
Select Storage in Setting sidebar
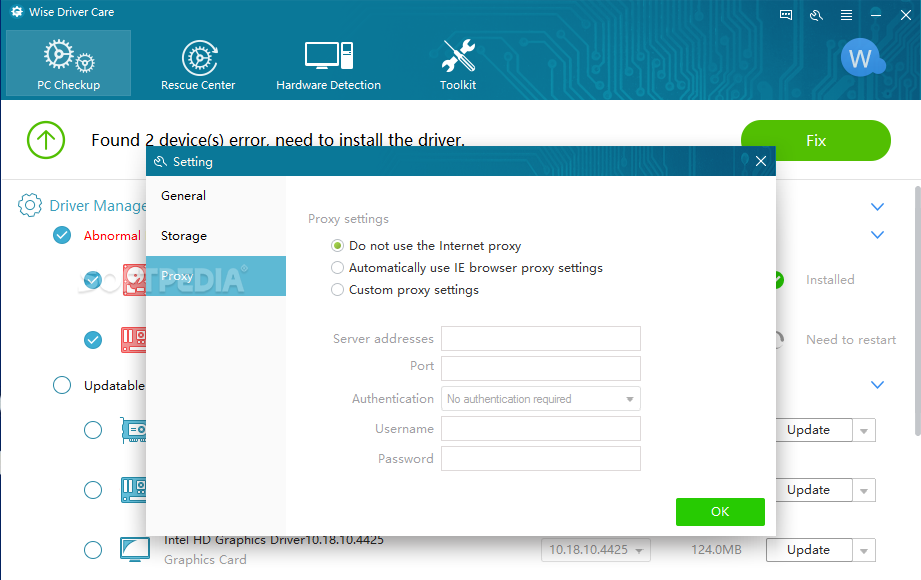216,236
